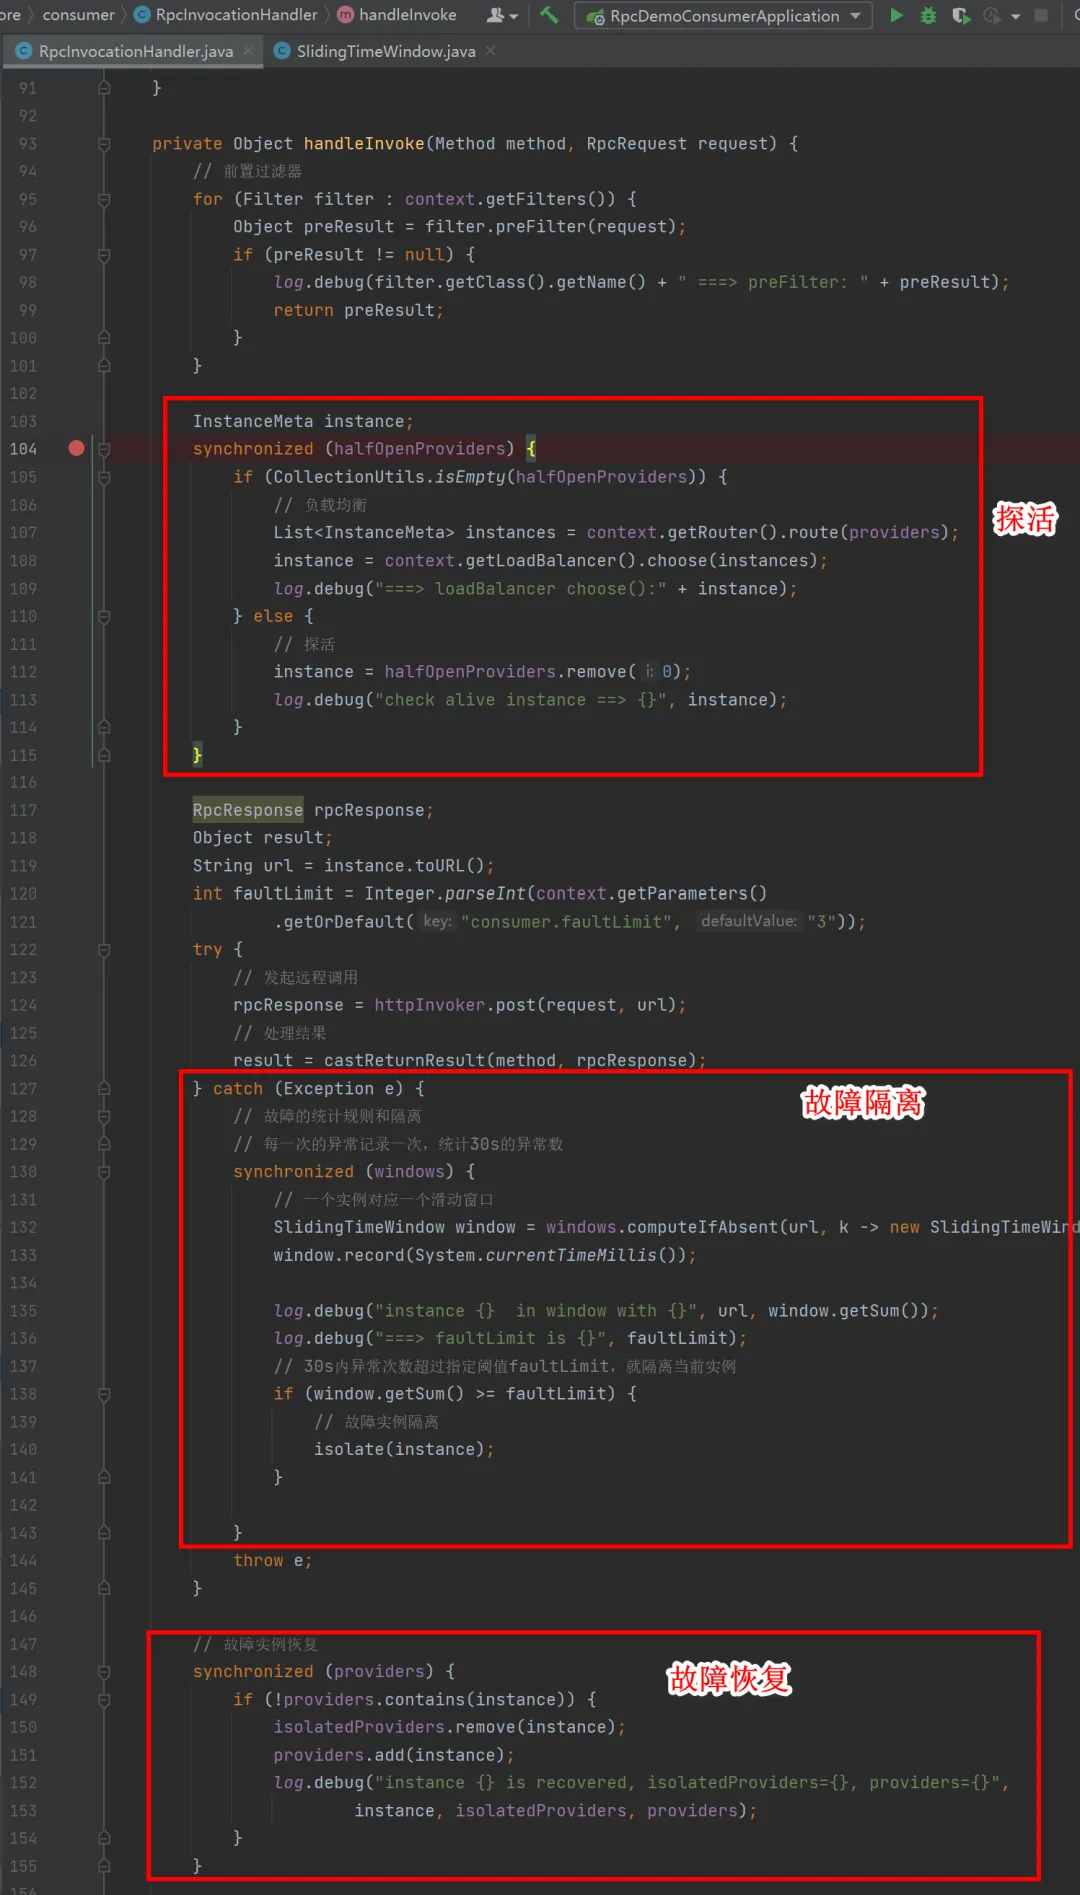
Task: Collapse the for-loop fold marker at line 95
Action: (x=104, y=199)
